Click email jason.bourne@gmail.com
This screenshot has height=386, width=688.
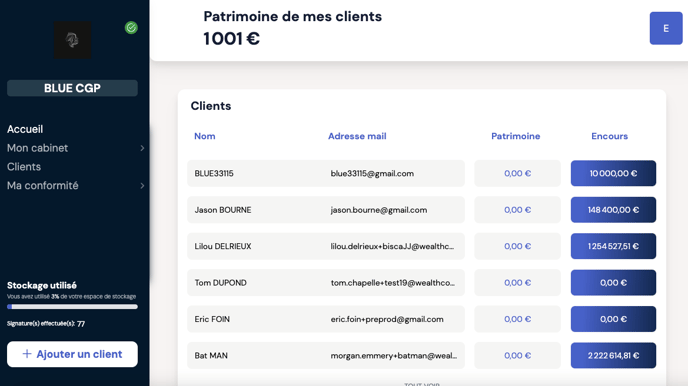click(x=379, y=210)
